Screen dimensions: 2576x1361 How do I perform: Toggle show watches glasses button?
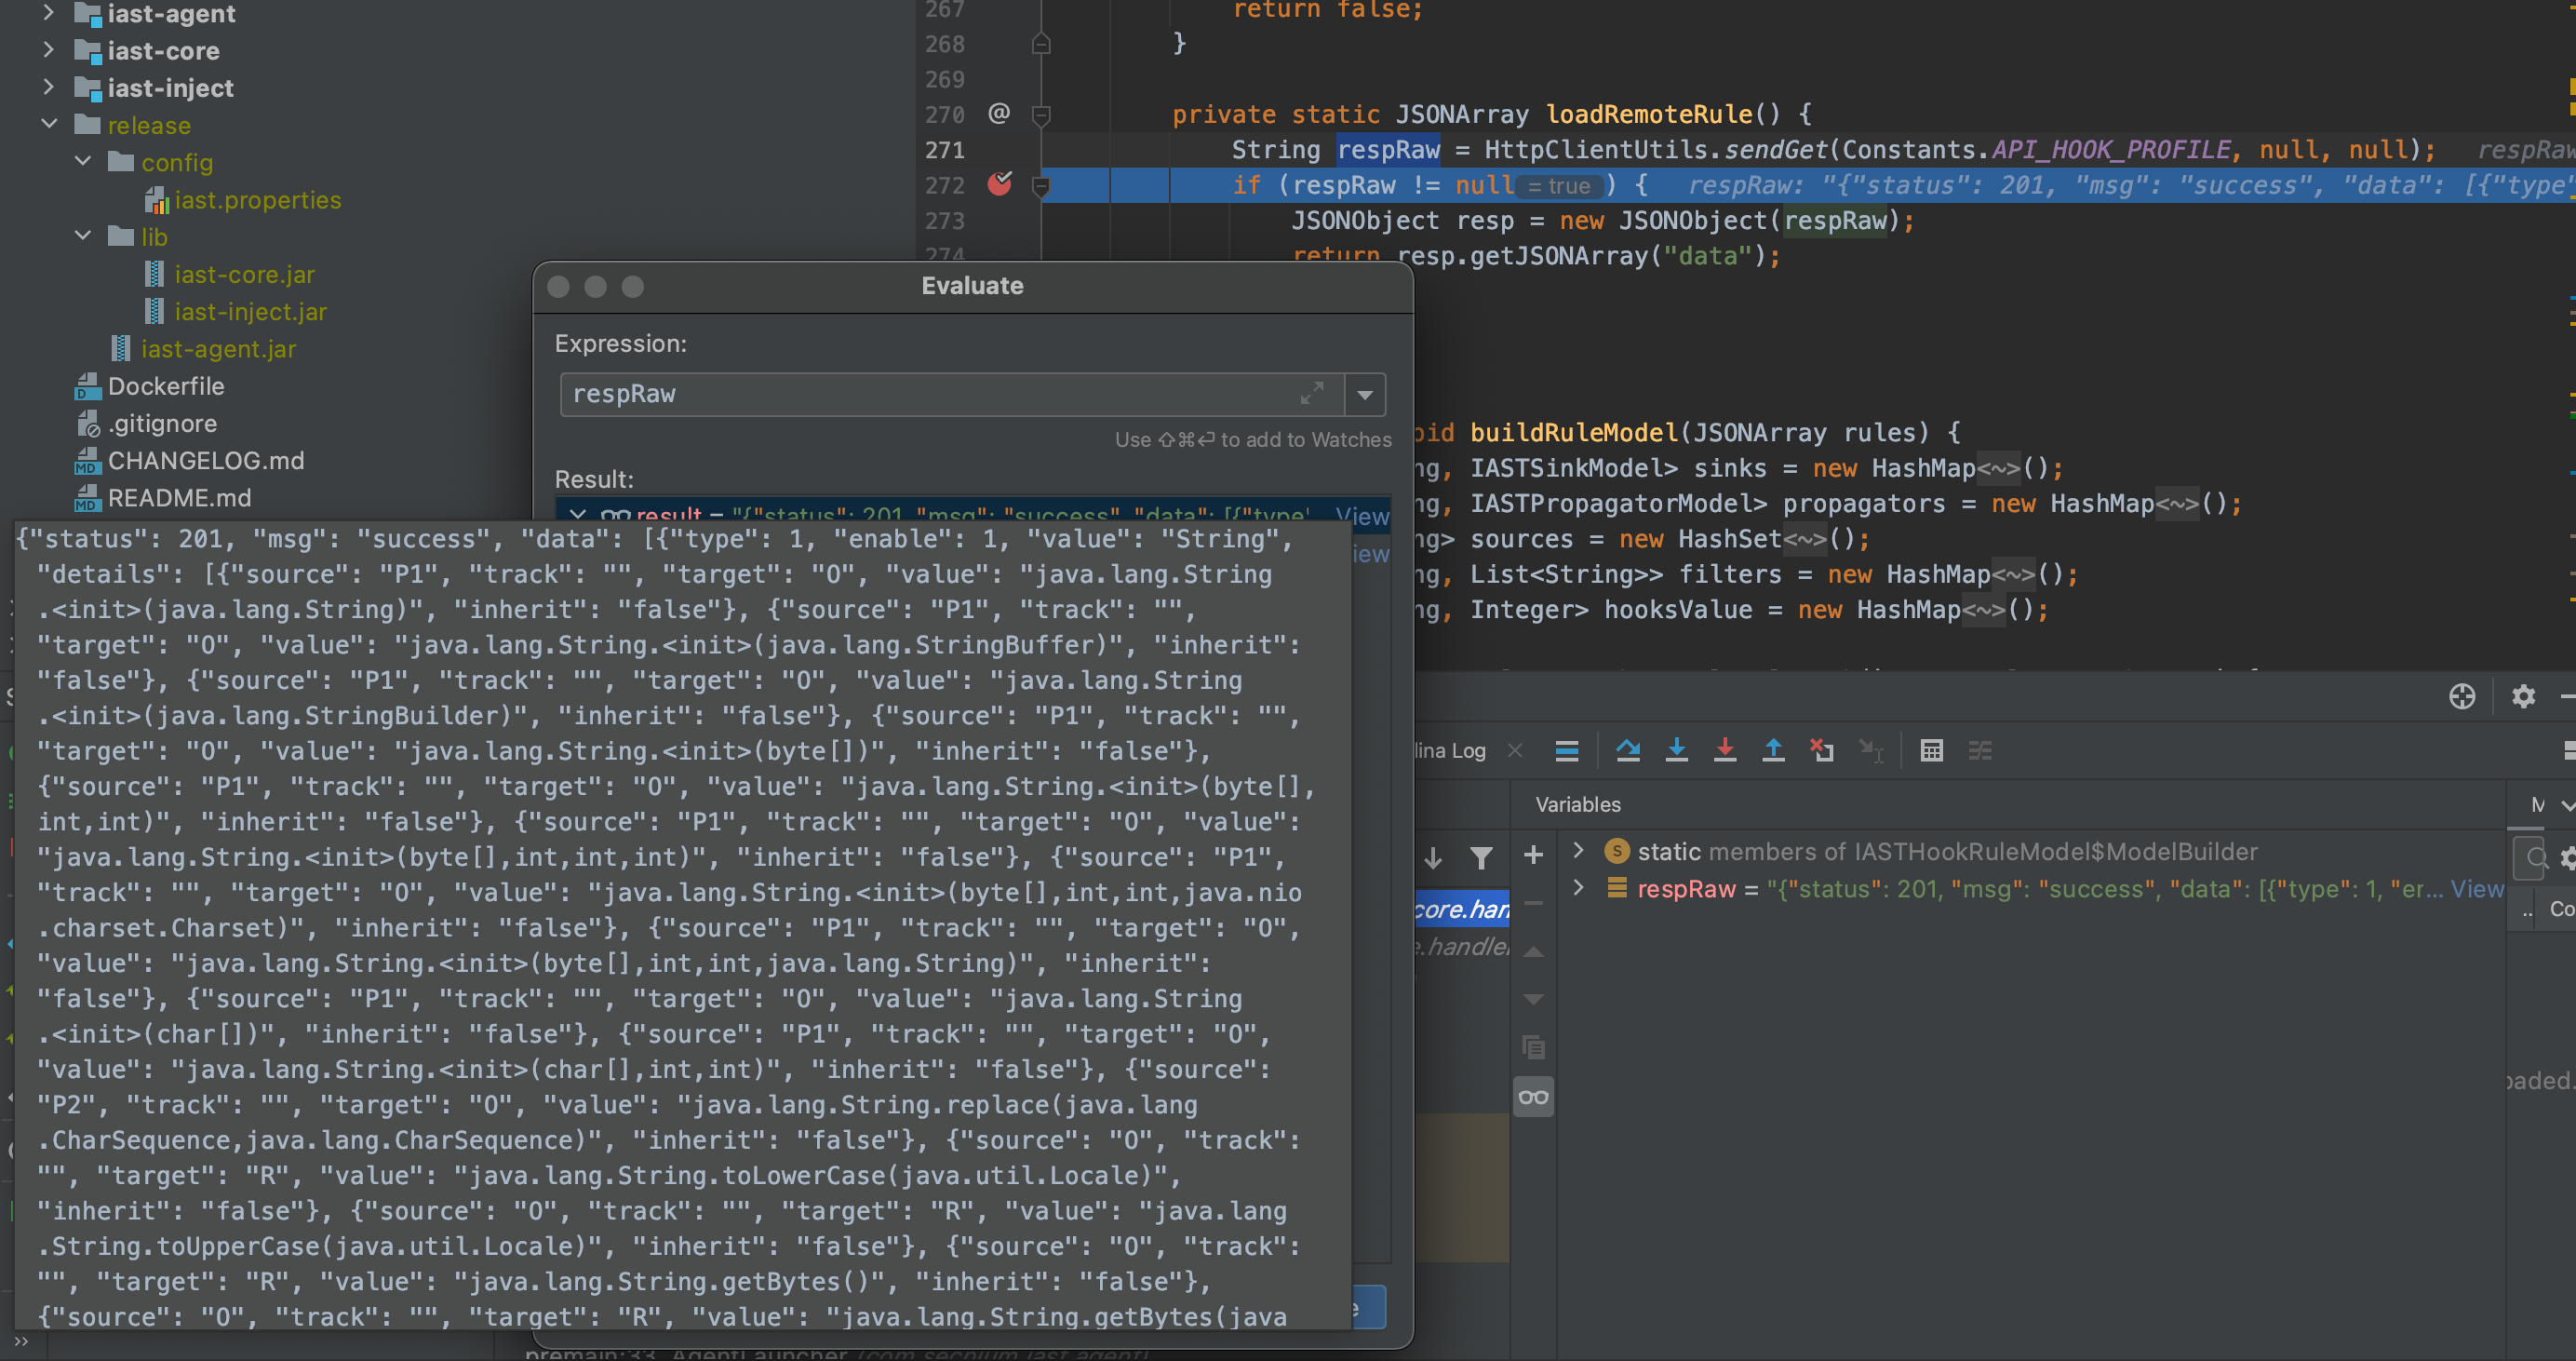(1532, 1097)
